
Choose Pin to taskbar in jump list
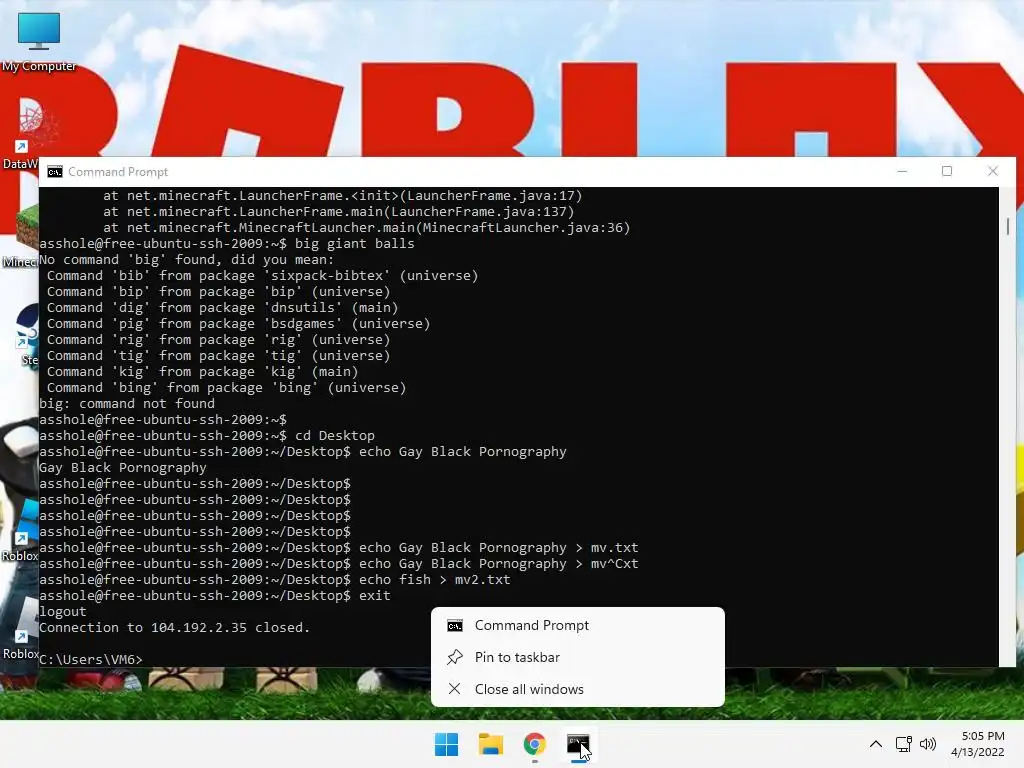(x=578, y=658)
